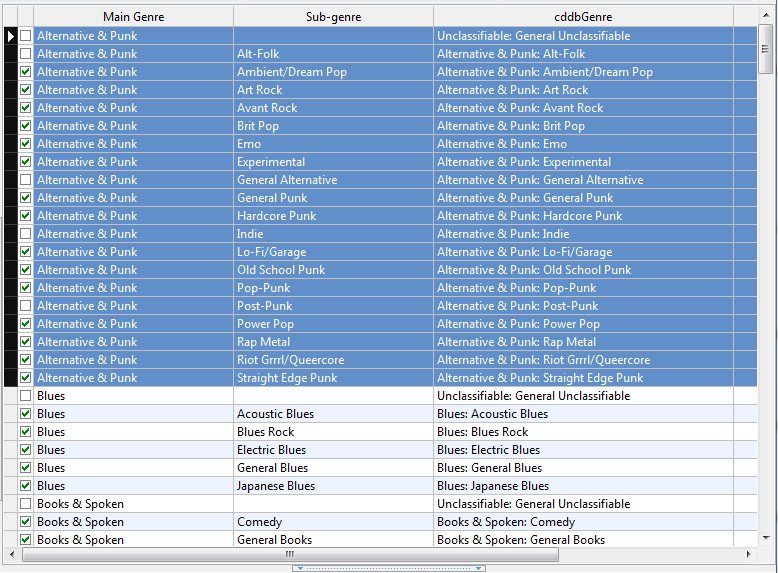The height and width of the screenshot is (573, 778).
Task: Click the 'Blues: General Blues' cddbGenre cell
Action: (583, 468)
